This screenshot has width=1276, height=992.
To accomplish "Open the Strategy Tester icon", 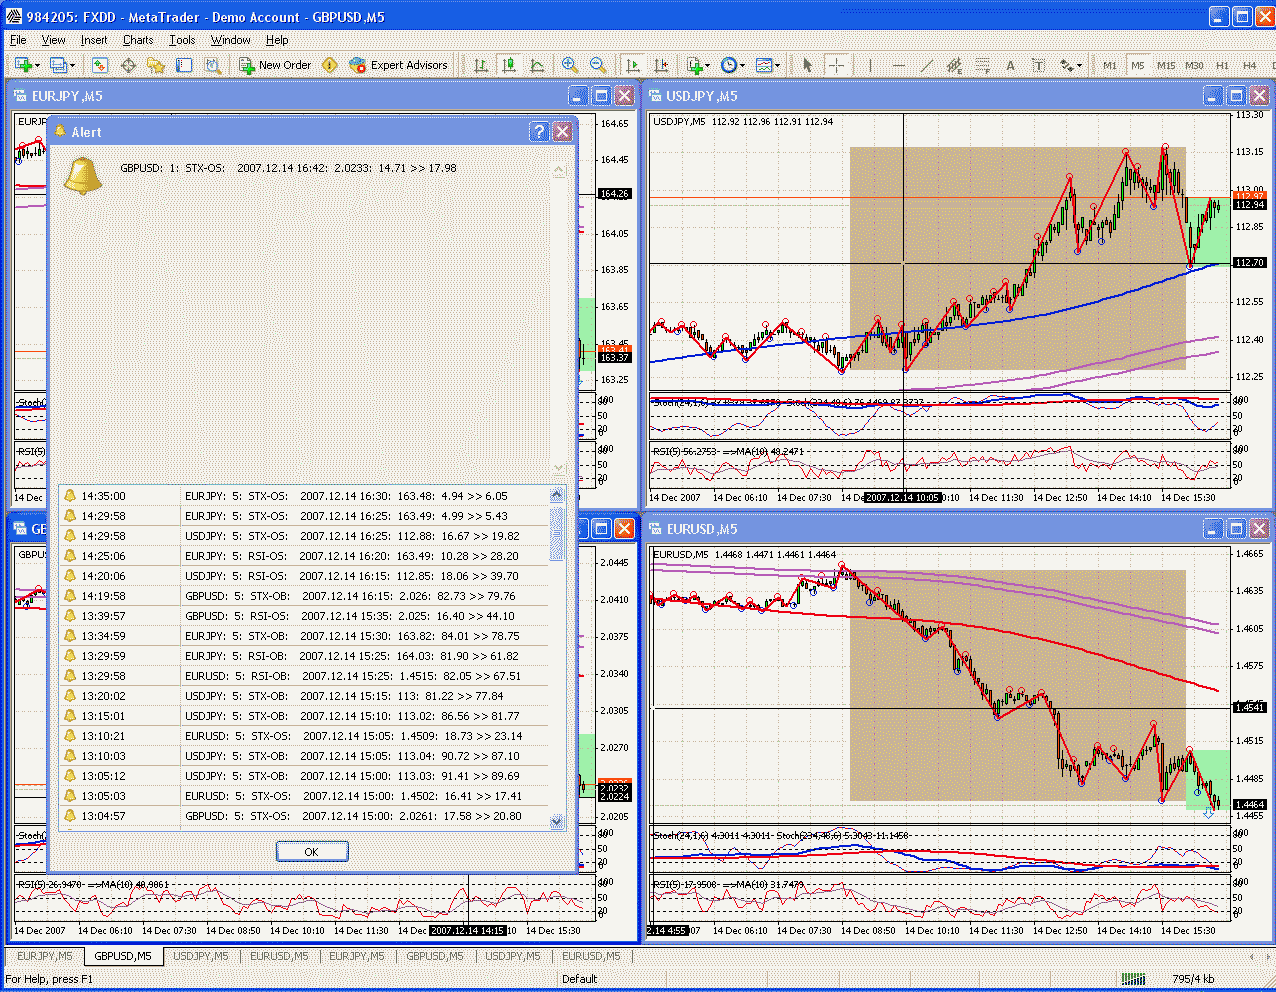I will [212, 65].
